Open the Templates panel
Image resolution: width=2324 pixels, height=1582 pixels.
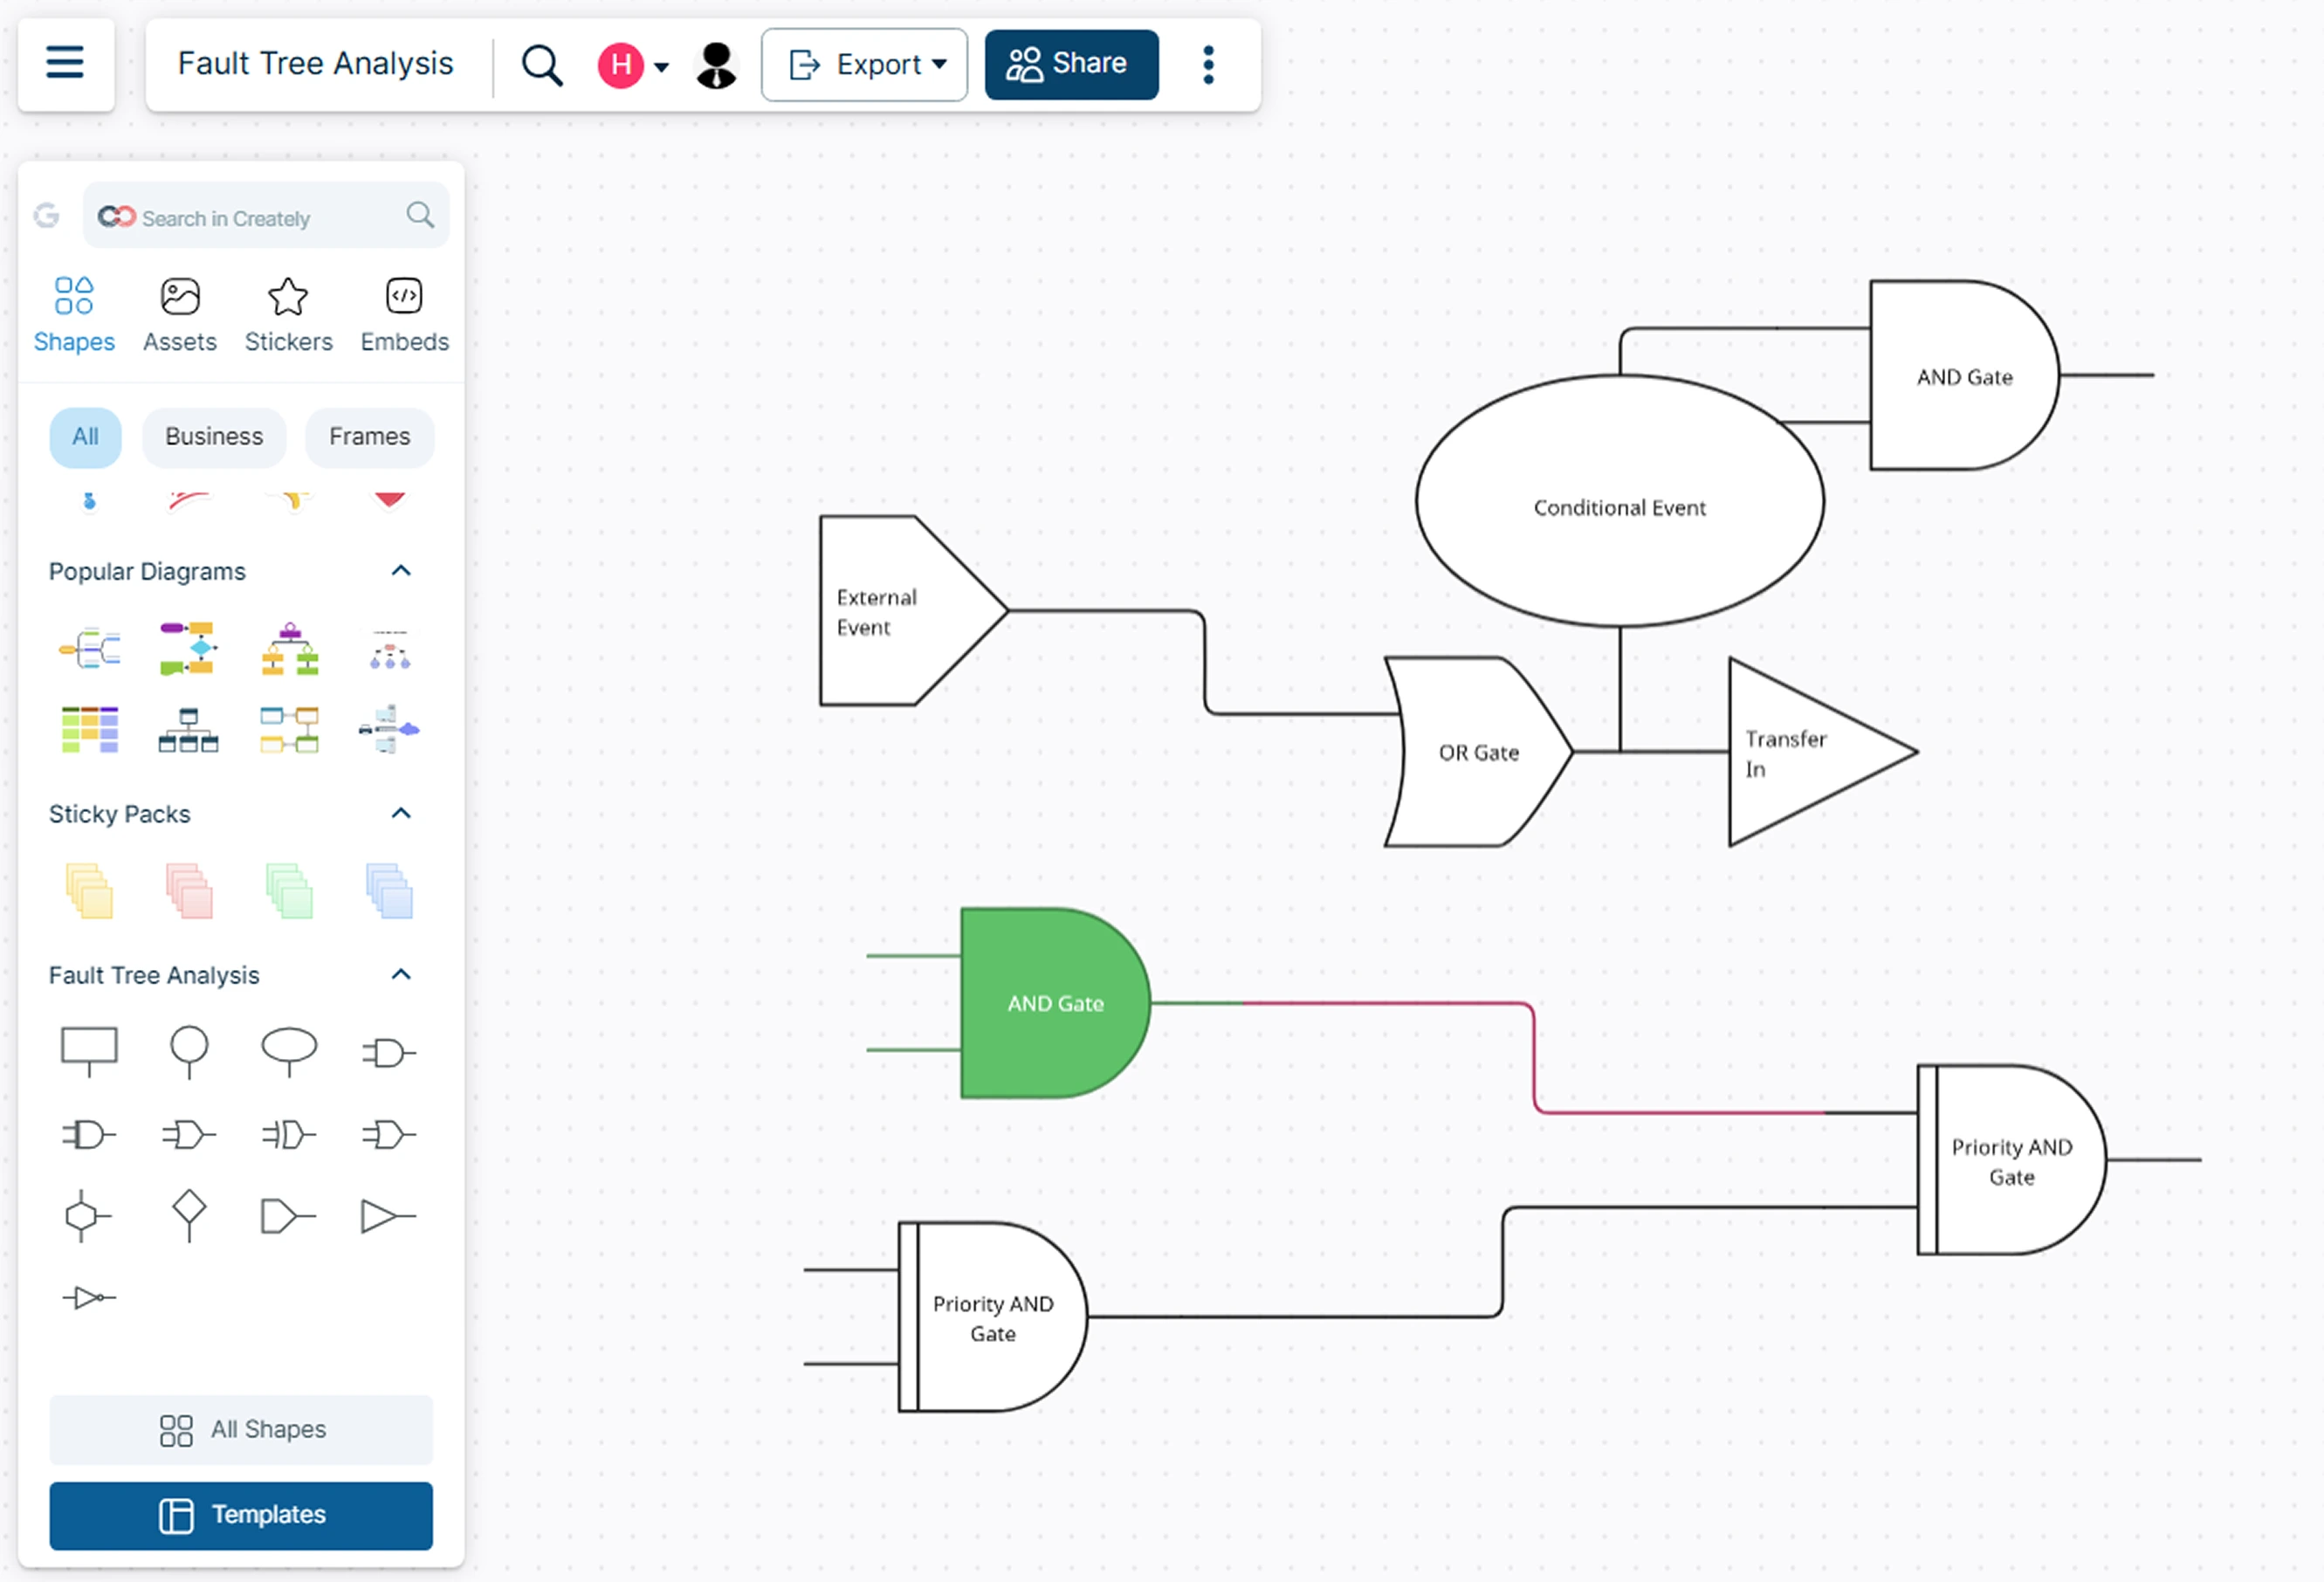tap(241, 1515)
